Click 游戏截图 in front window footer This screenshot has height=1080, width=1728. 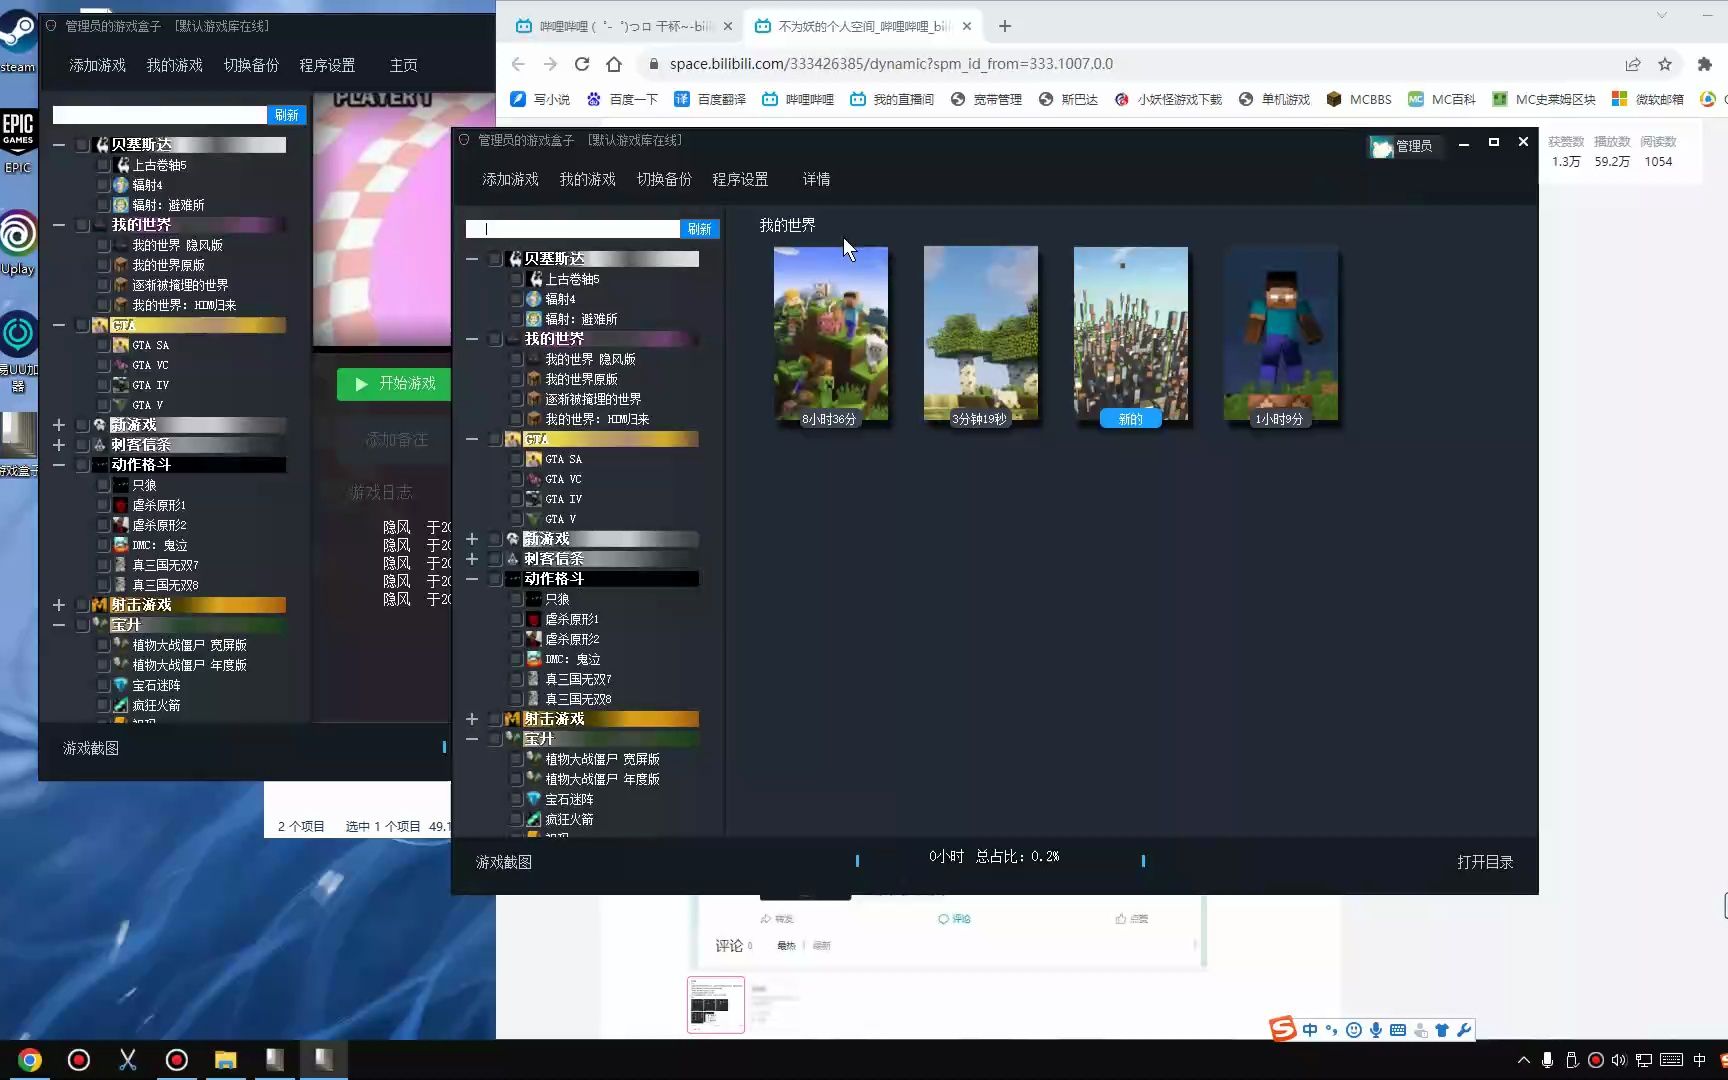point(504,862)
